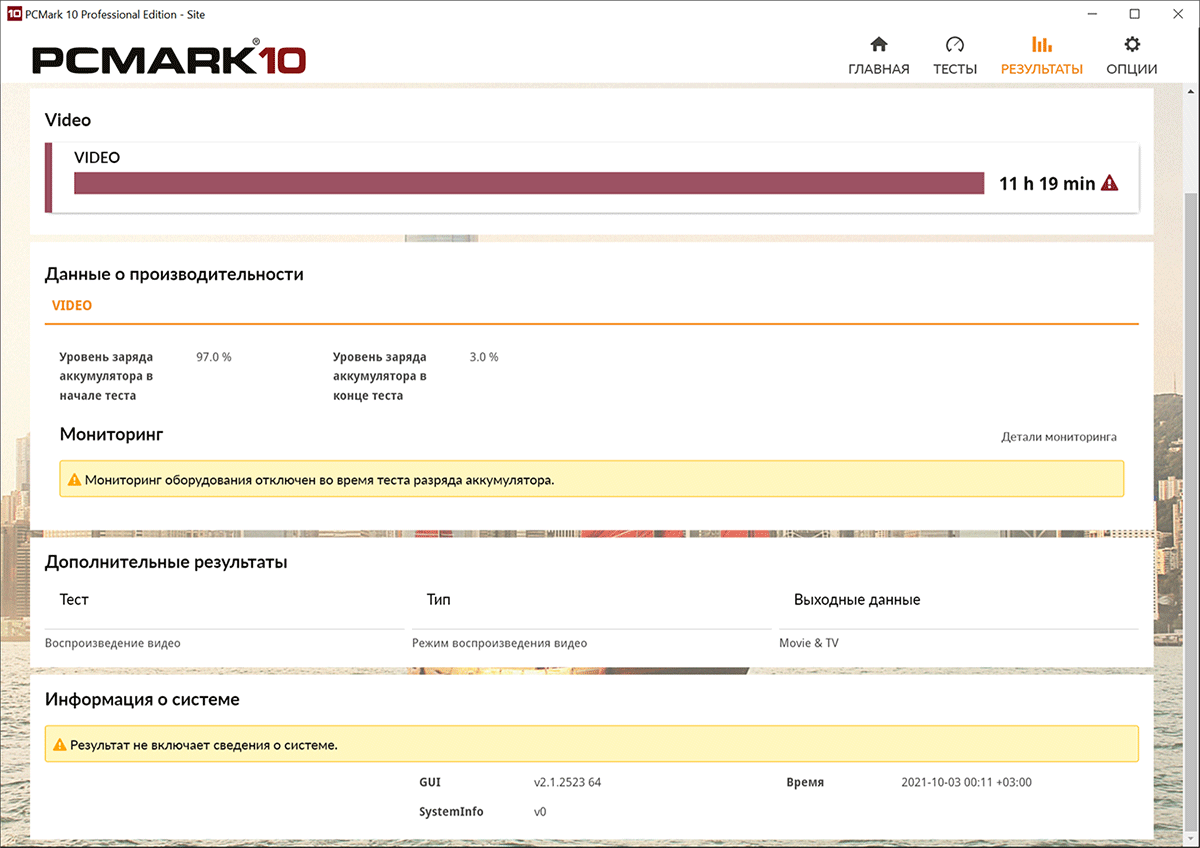Click the 11 h 19 min result value
Image resolution: width=1200 pixels, height=848 pixels.
[1047, 183]
